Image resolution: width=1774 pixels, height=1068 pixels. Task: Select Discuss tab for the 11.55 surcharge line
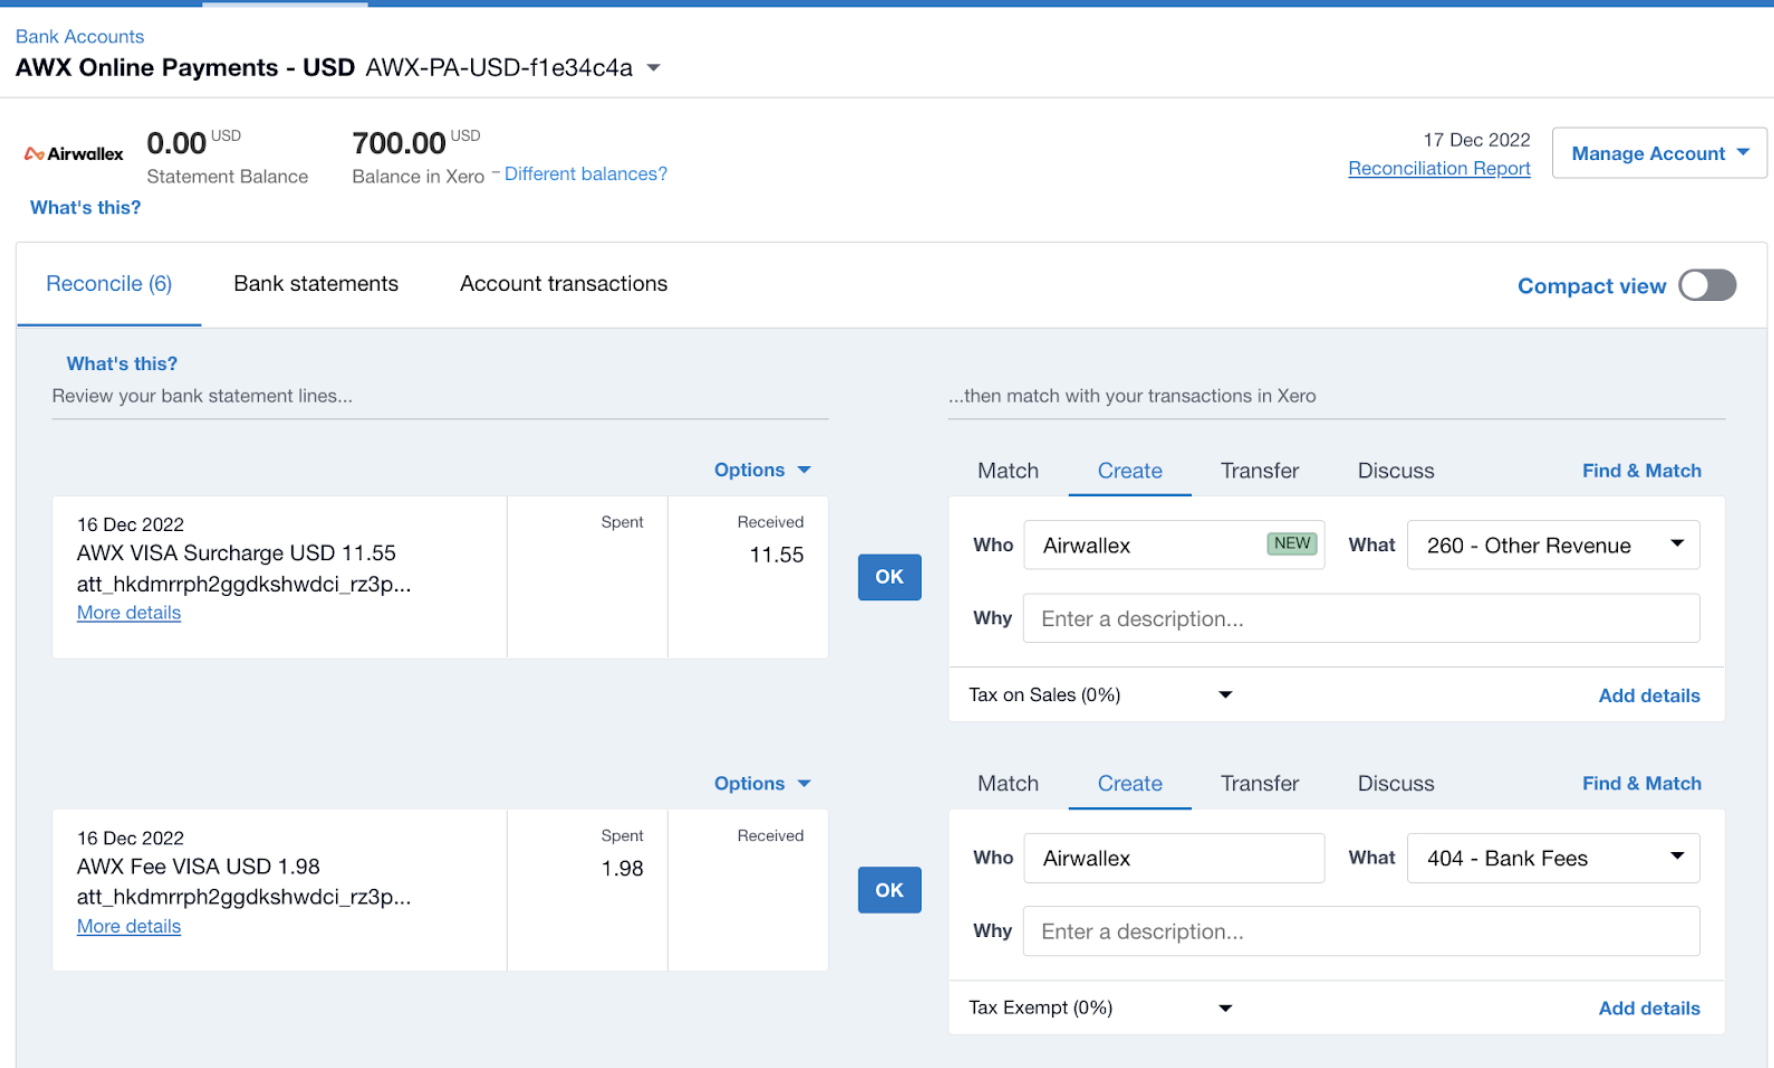[x=1395, y=471]
